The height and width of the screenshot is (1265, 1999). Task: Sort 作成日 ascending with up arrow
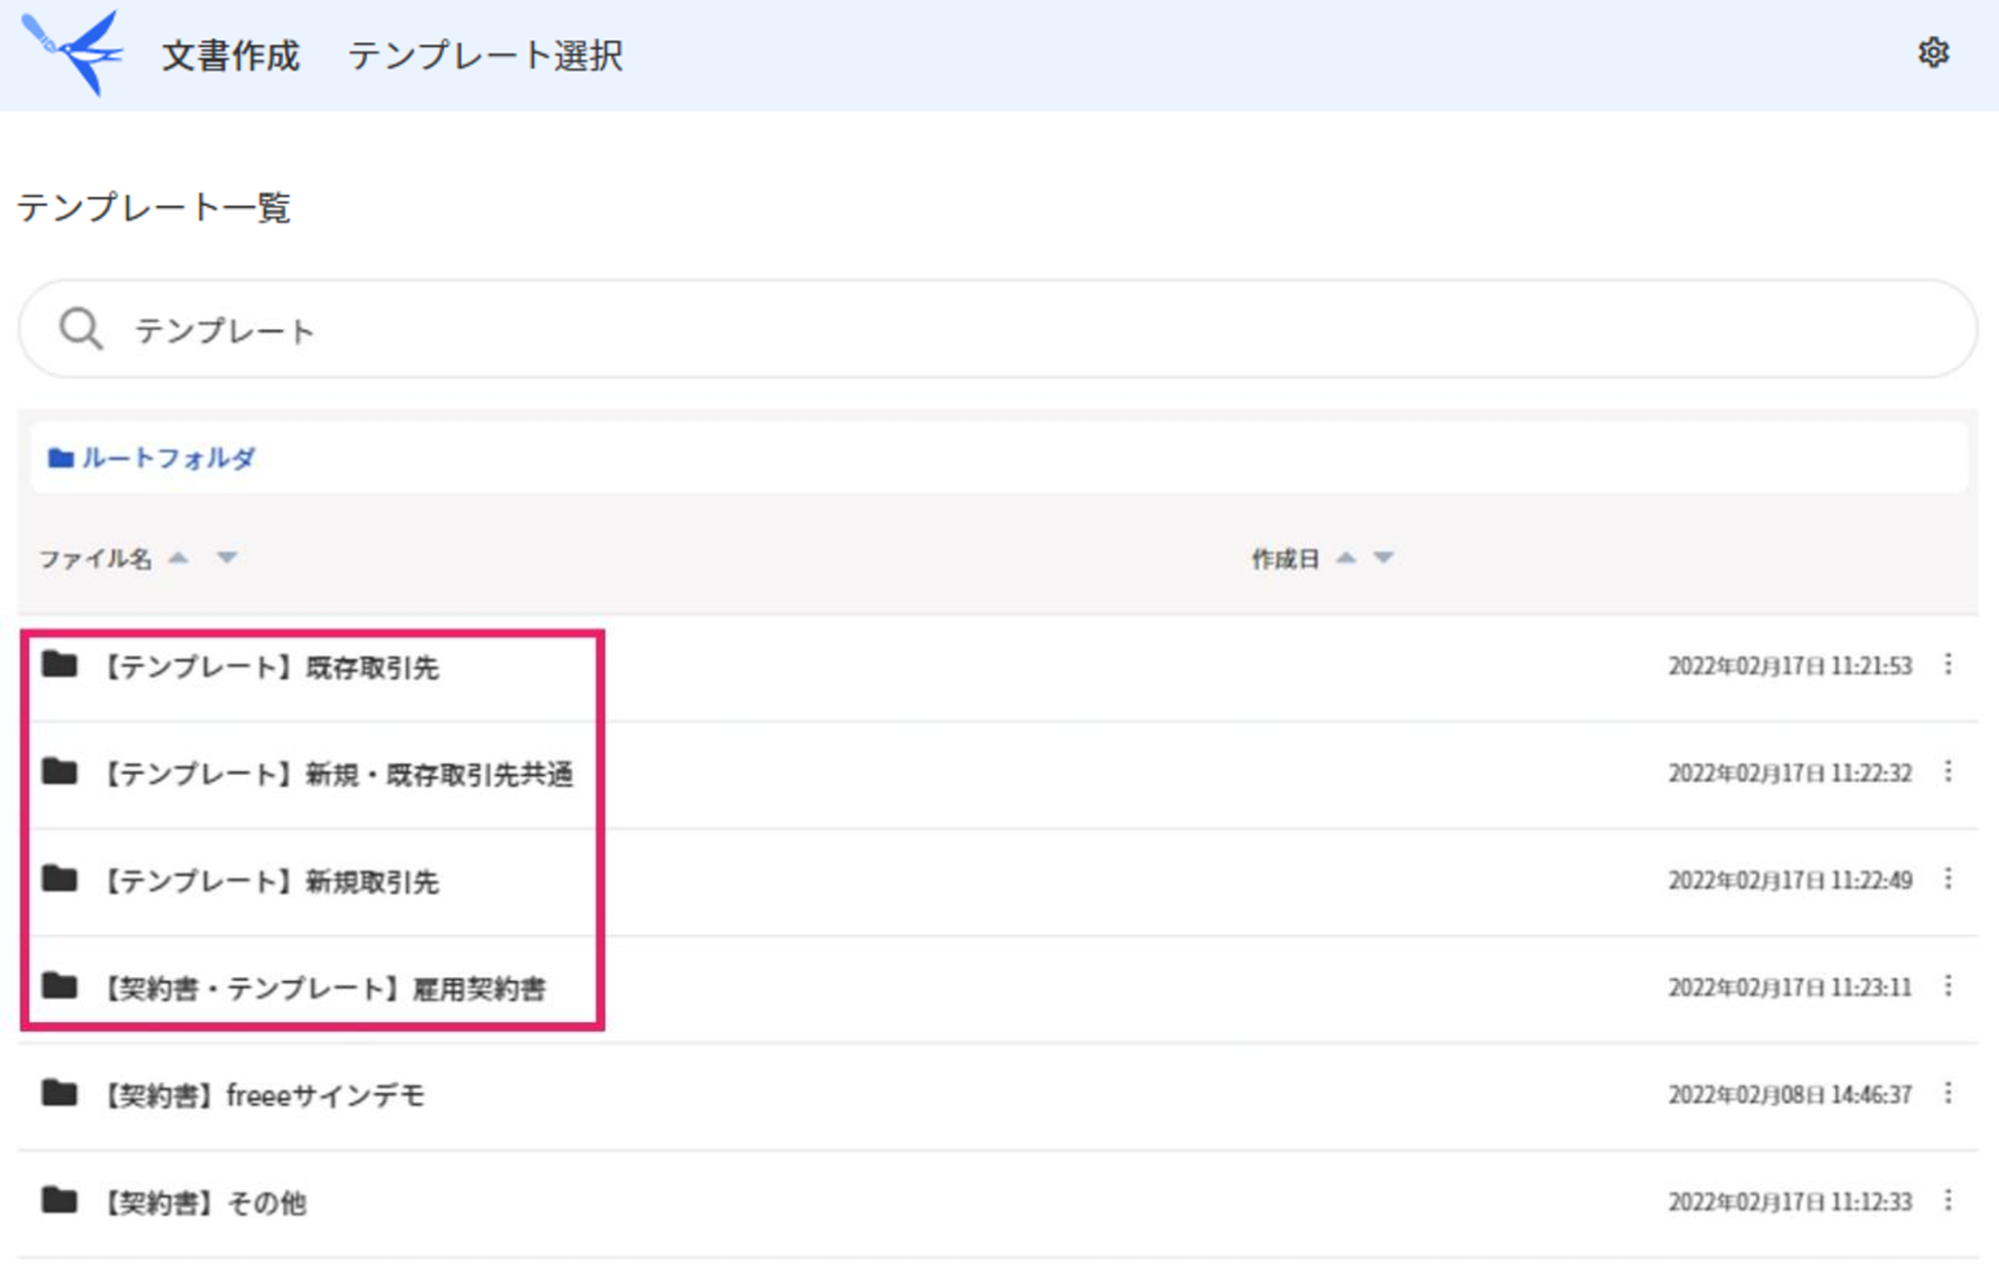(x=1346, y=558)
